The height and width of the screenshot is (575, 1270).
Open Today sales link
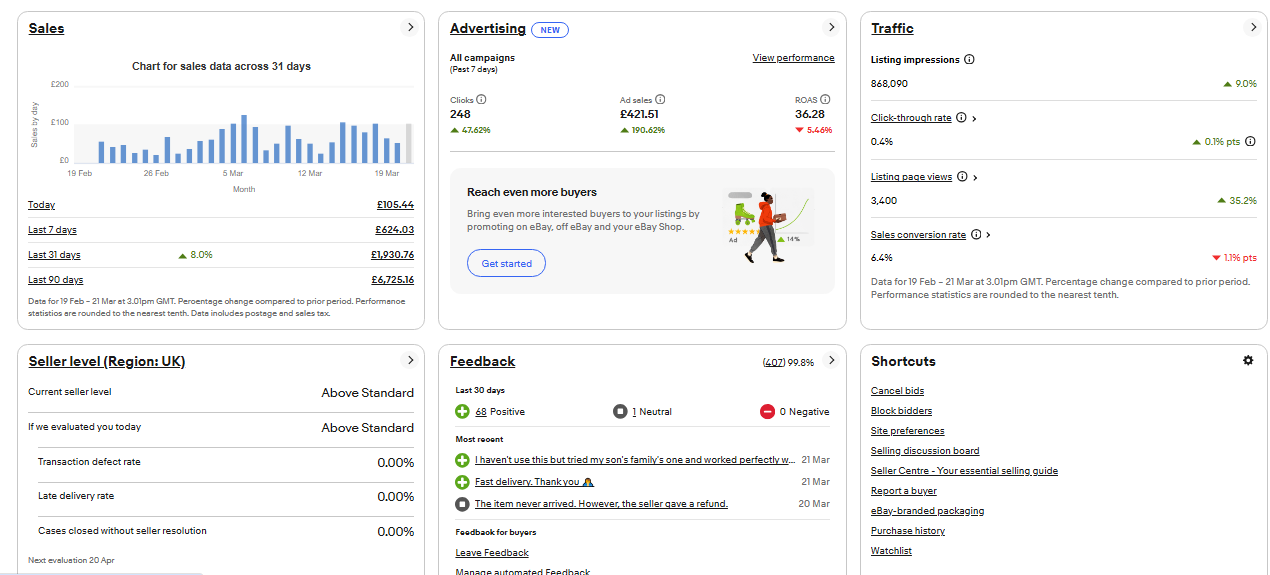tap(41, 205)
